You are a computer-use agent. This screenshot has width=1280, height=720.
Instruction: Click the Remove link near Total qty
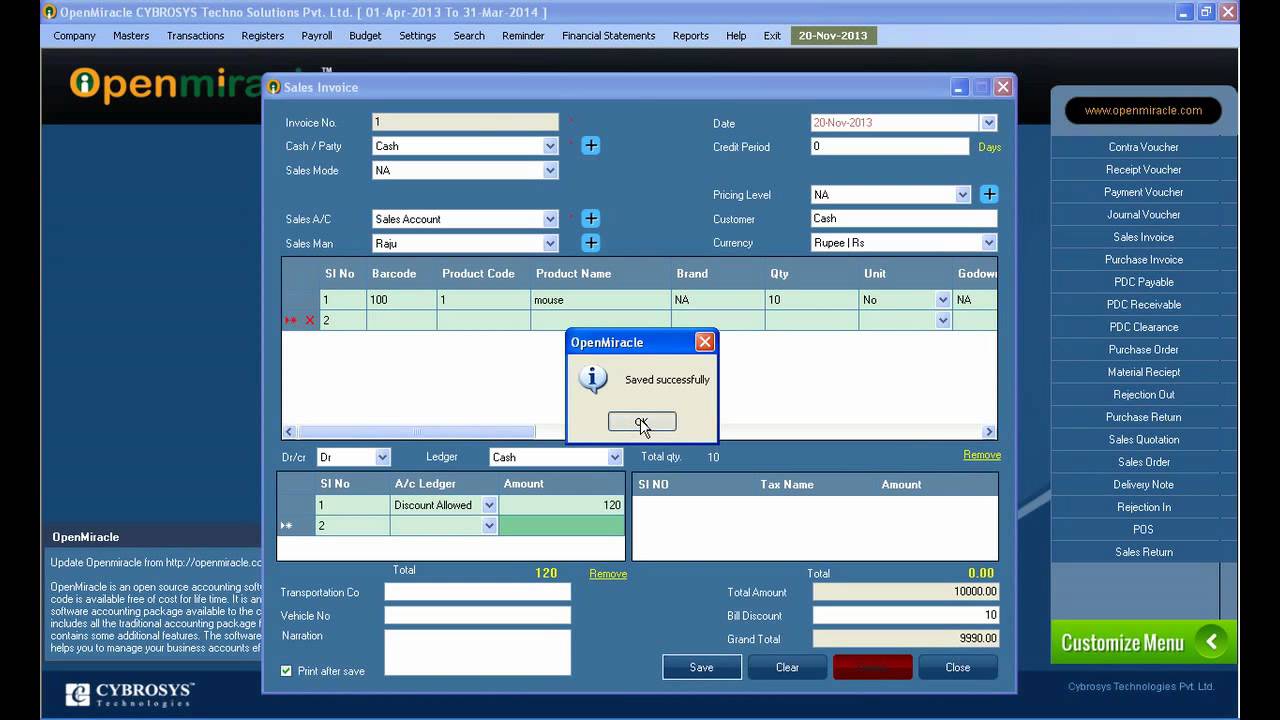(x=982, y=455)
